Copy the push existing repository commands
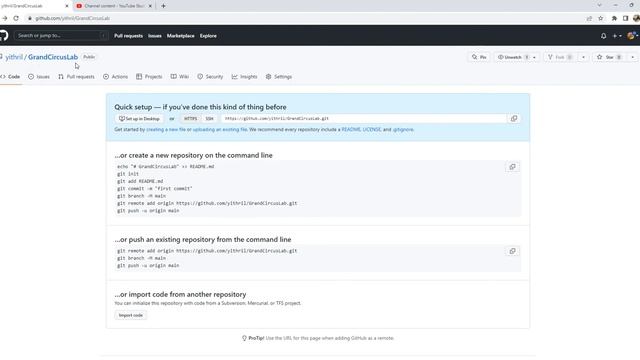 [x=512, y=251]
